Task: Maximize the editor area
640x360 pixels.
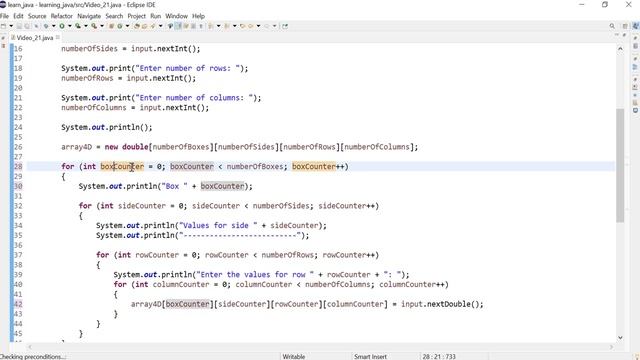Action: pyautogui.click(x=624, y=35)
